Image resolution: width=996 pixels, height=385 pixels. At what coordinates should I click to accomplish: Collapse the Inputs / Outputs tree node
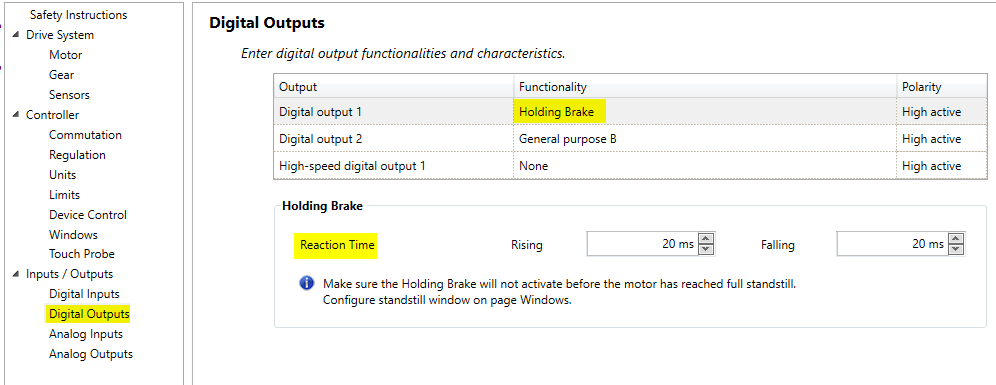pyautogui.click(x=15, y=274)
